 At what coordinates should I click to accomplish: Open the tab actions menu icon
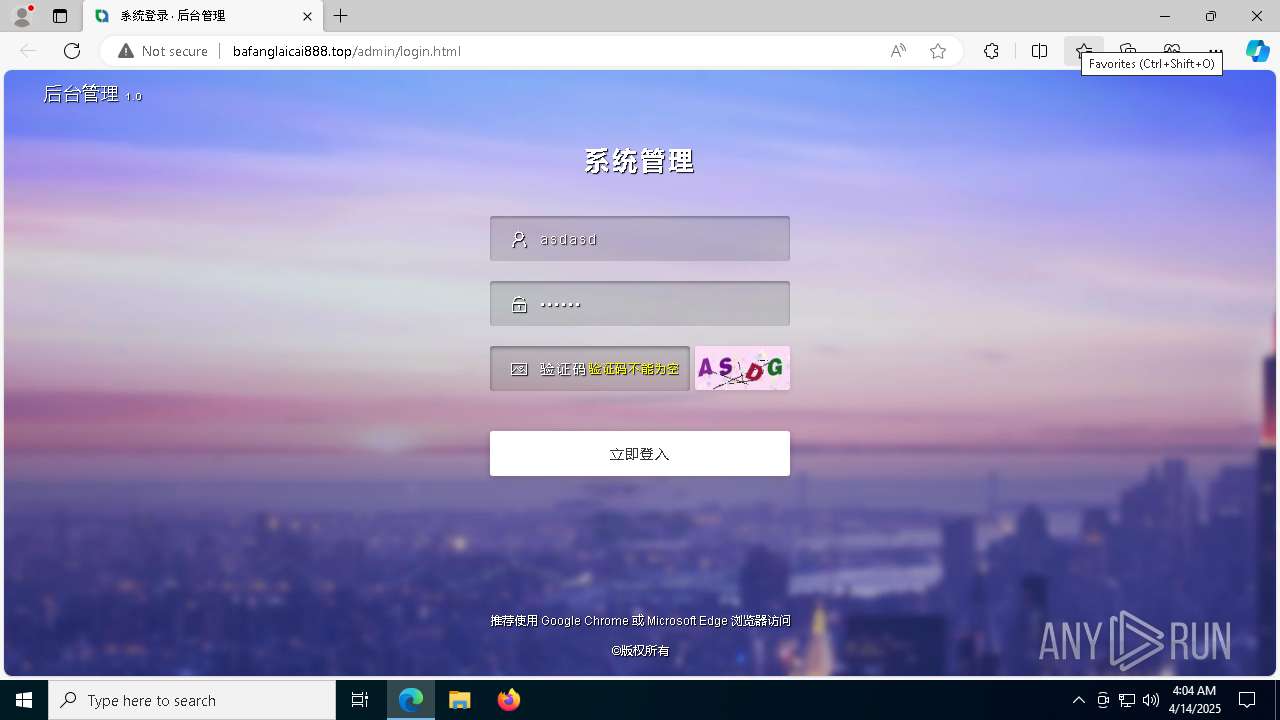click(60, 16)
